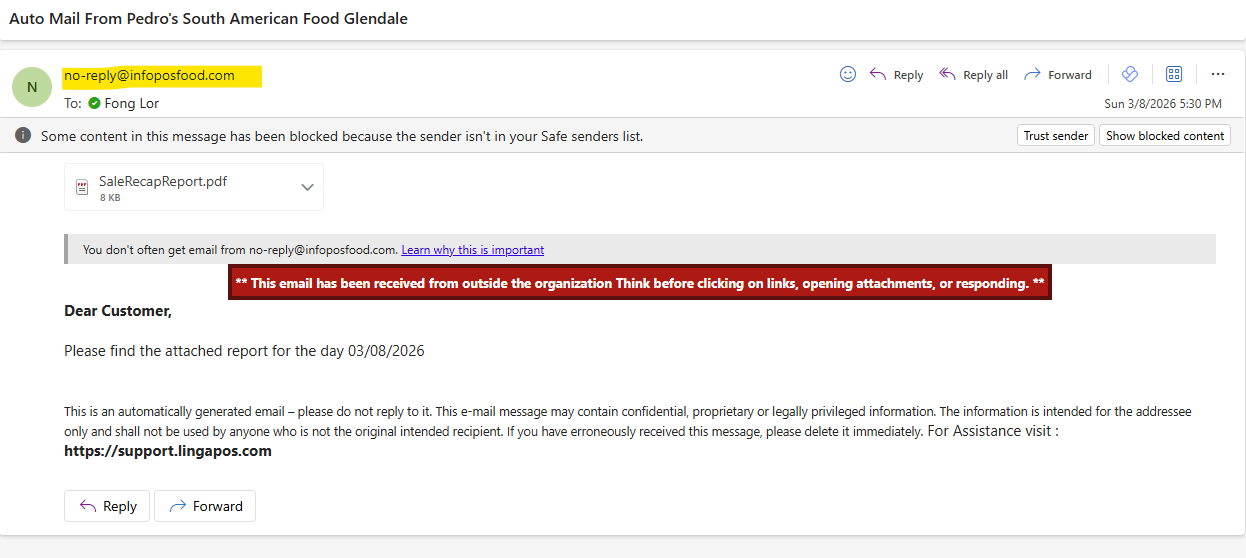Click the PDF file icon of the attachment
This screenshot has width=1246, height=558.
coord(82,187)
